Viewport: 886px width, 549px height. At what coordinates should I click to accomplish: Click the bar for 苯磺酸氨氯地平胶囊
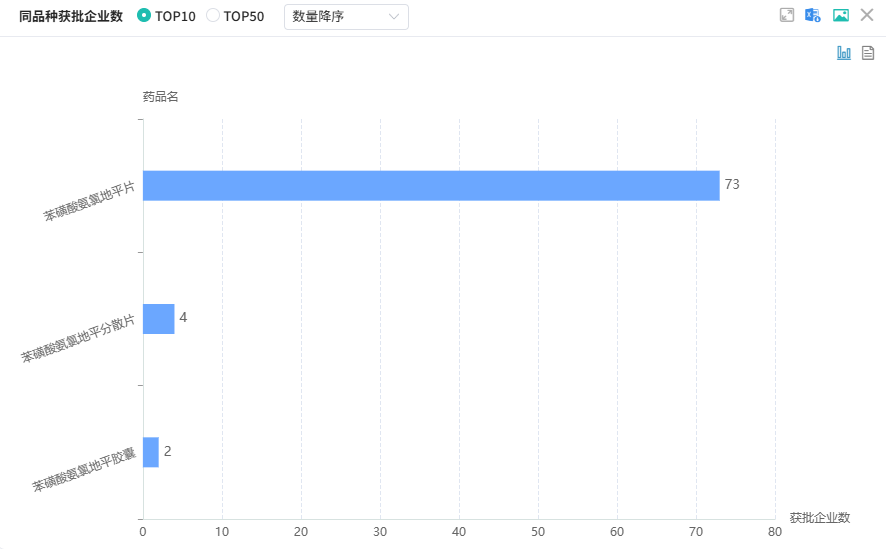coord(151,452)
